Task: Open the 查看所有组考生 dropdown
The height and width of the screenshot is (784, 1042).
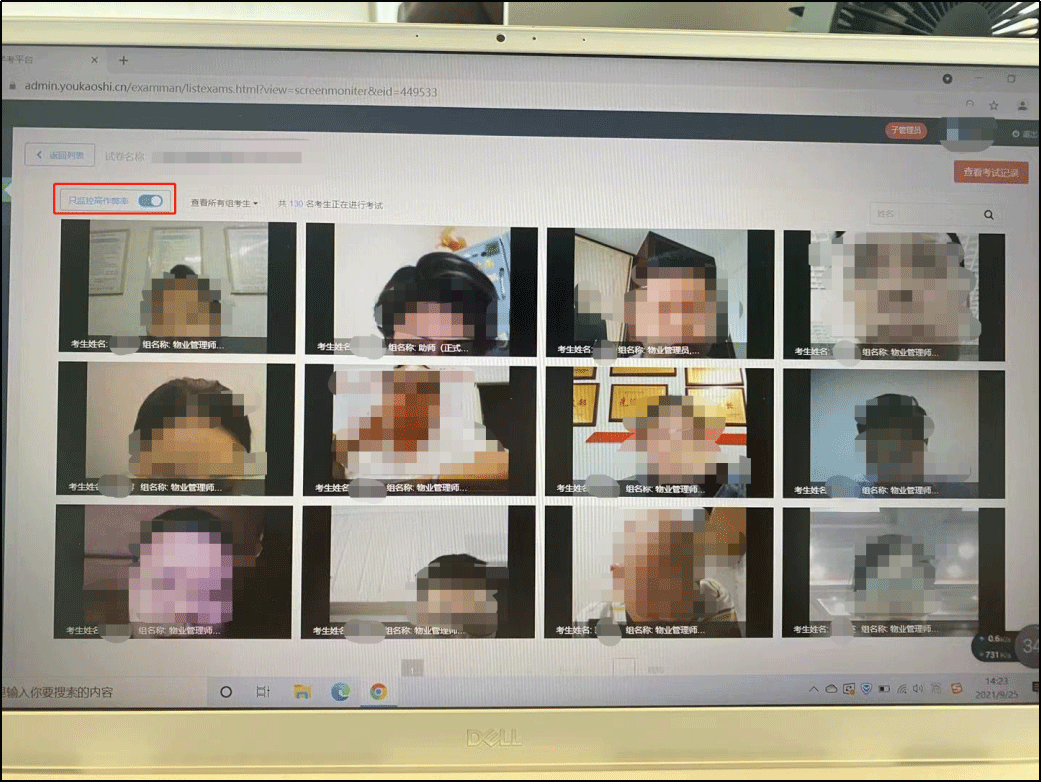Action: tap(224, 203)
